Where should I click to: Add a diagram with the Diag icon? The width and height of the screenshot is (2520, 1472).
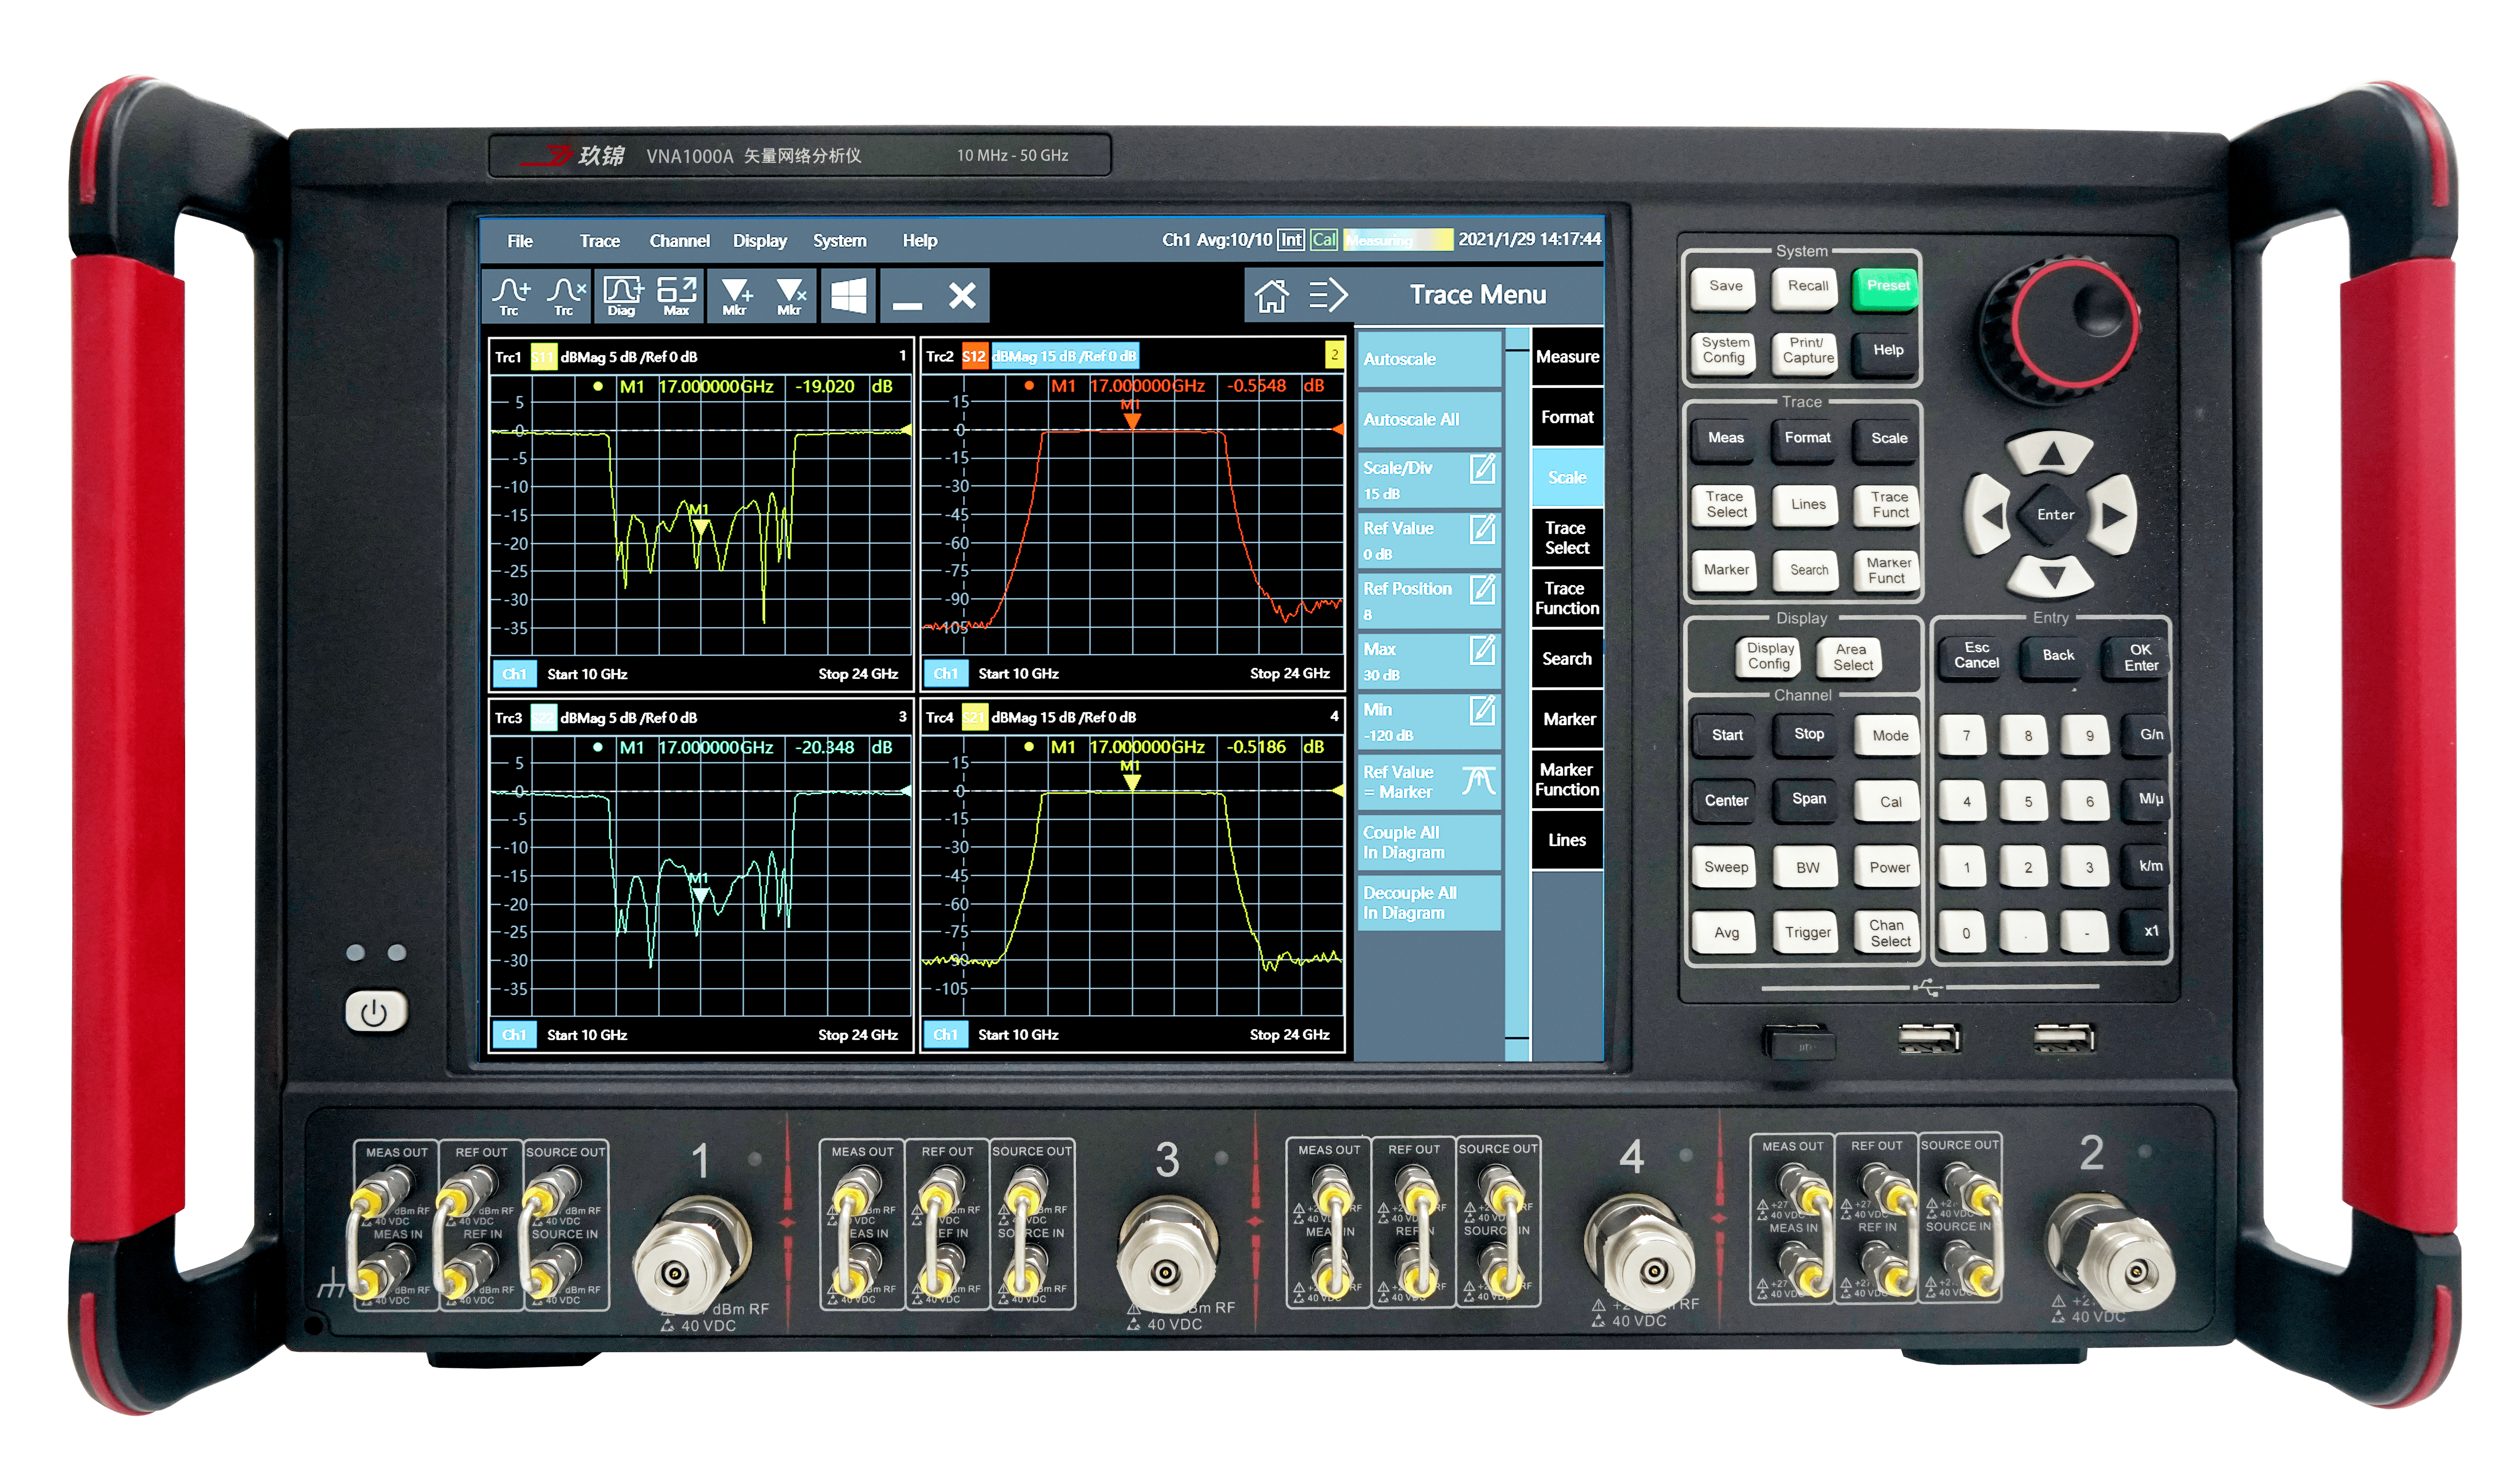622,296
